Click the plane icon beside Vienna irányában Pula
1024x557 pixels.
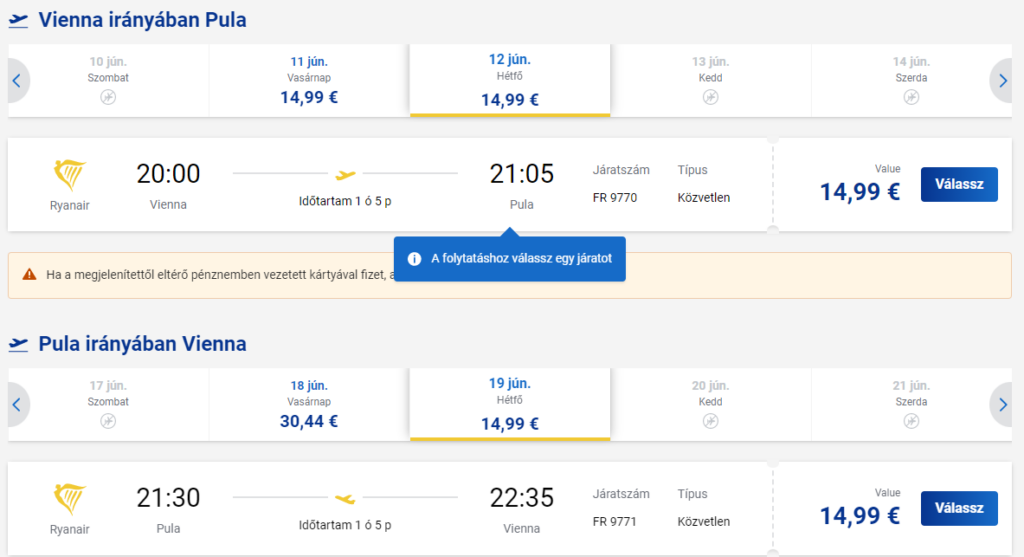[18, 20]
